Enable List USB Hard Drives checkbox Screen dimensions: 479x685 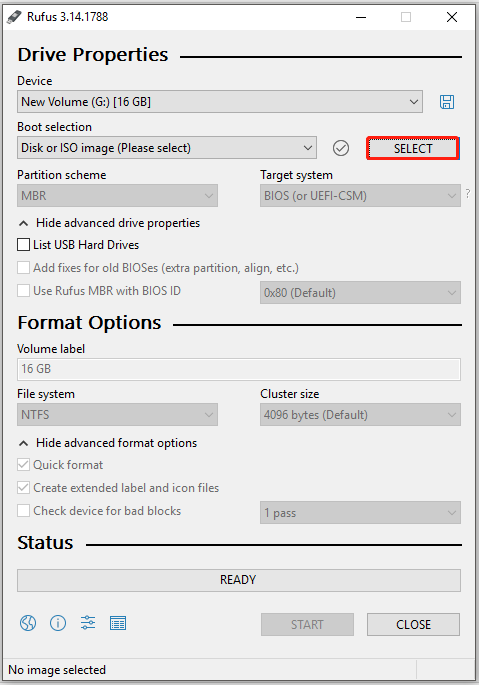coord(24,245)
